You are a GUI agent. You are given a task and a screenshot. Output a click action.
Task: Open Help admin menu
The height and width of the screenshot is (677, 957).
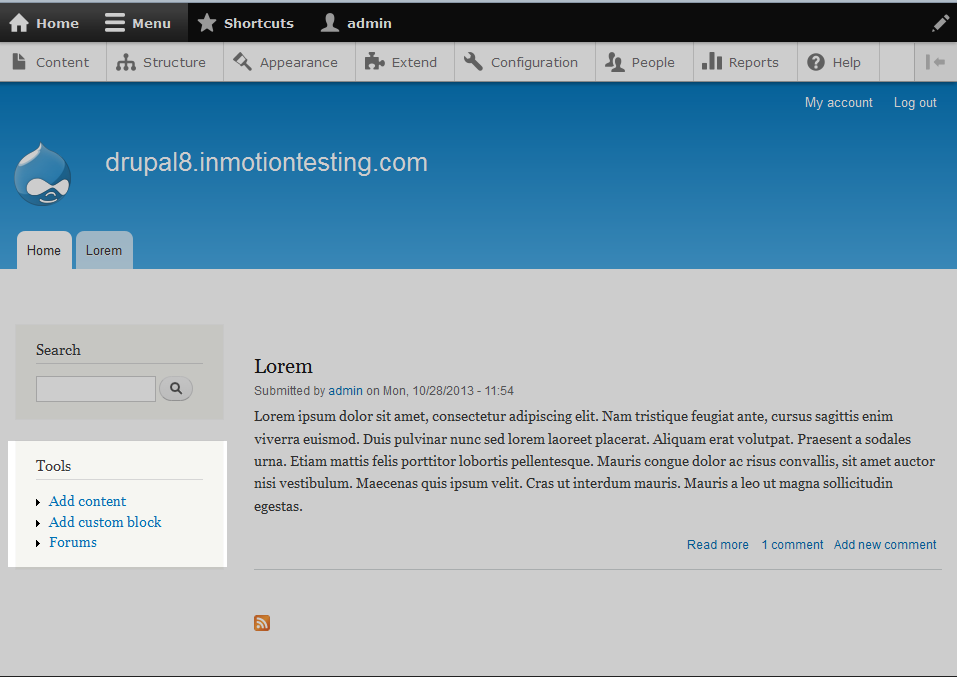(x=837, y=62)
